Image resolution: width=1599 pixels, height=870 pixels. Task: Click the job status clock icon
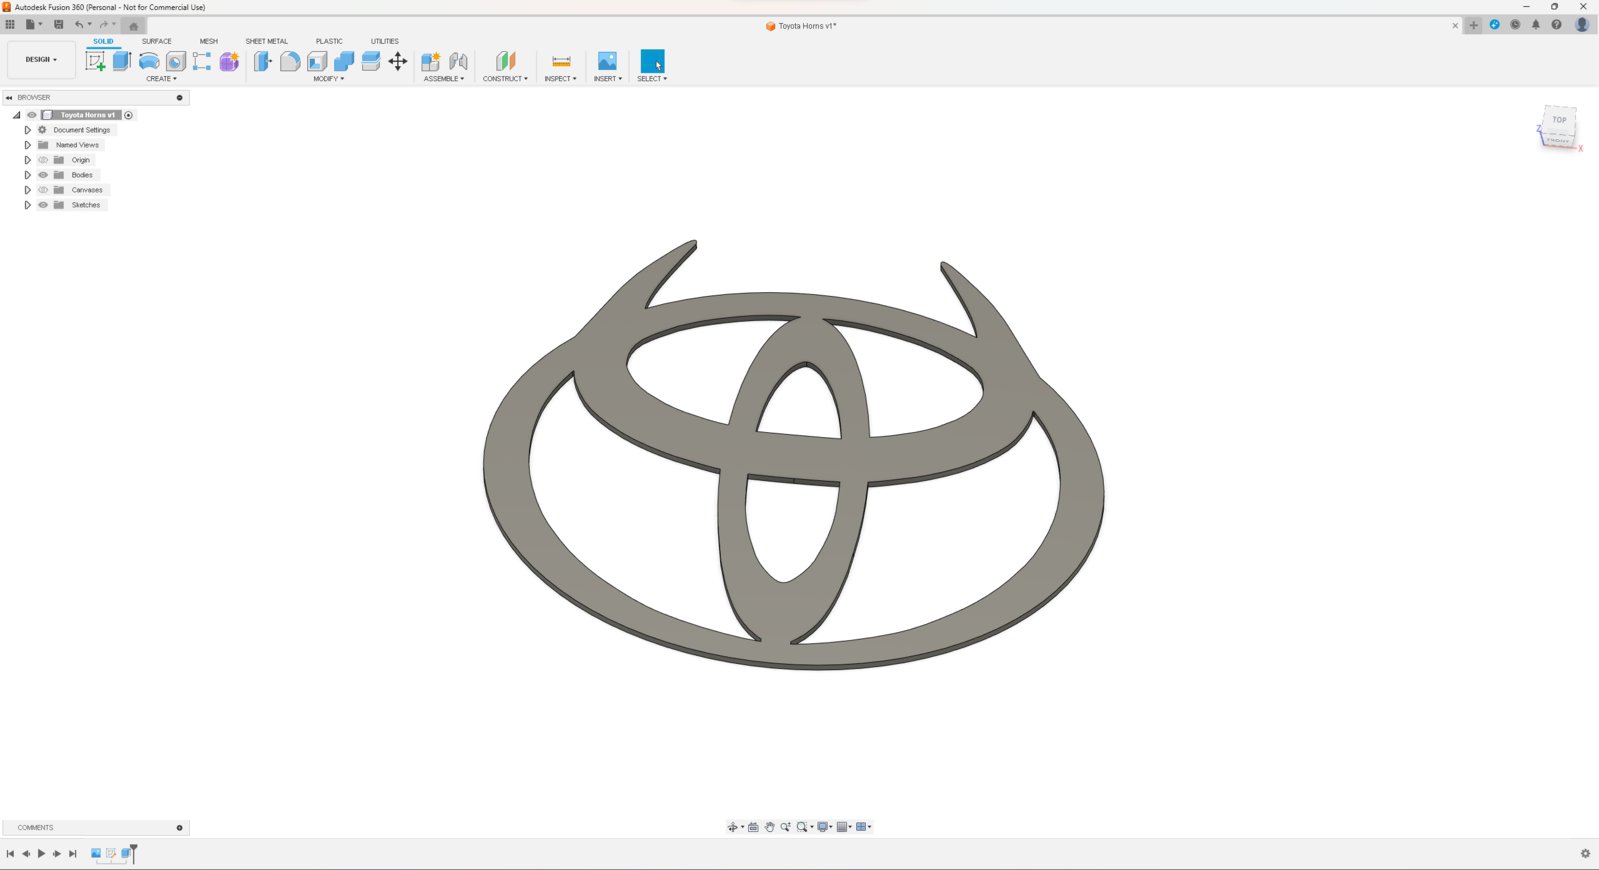(x=1515, y=25)
